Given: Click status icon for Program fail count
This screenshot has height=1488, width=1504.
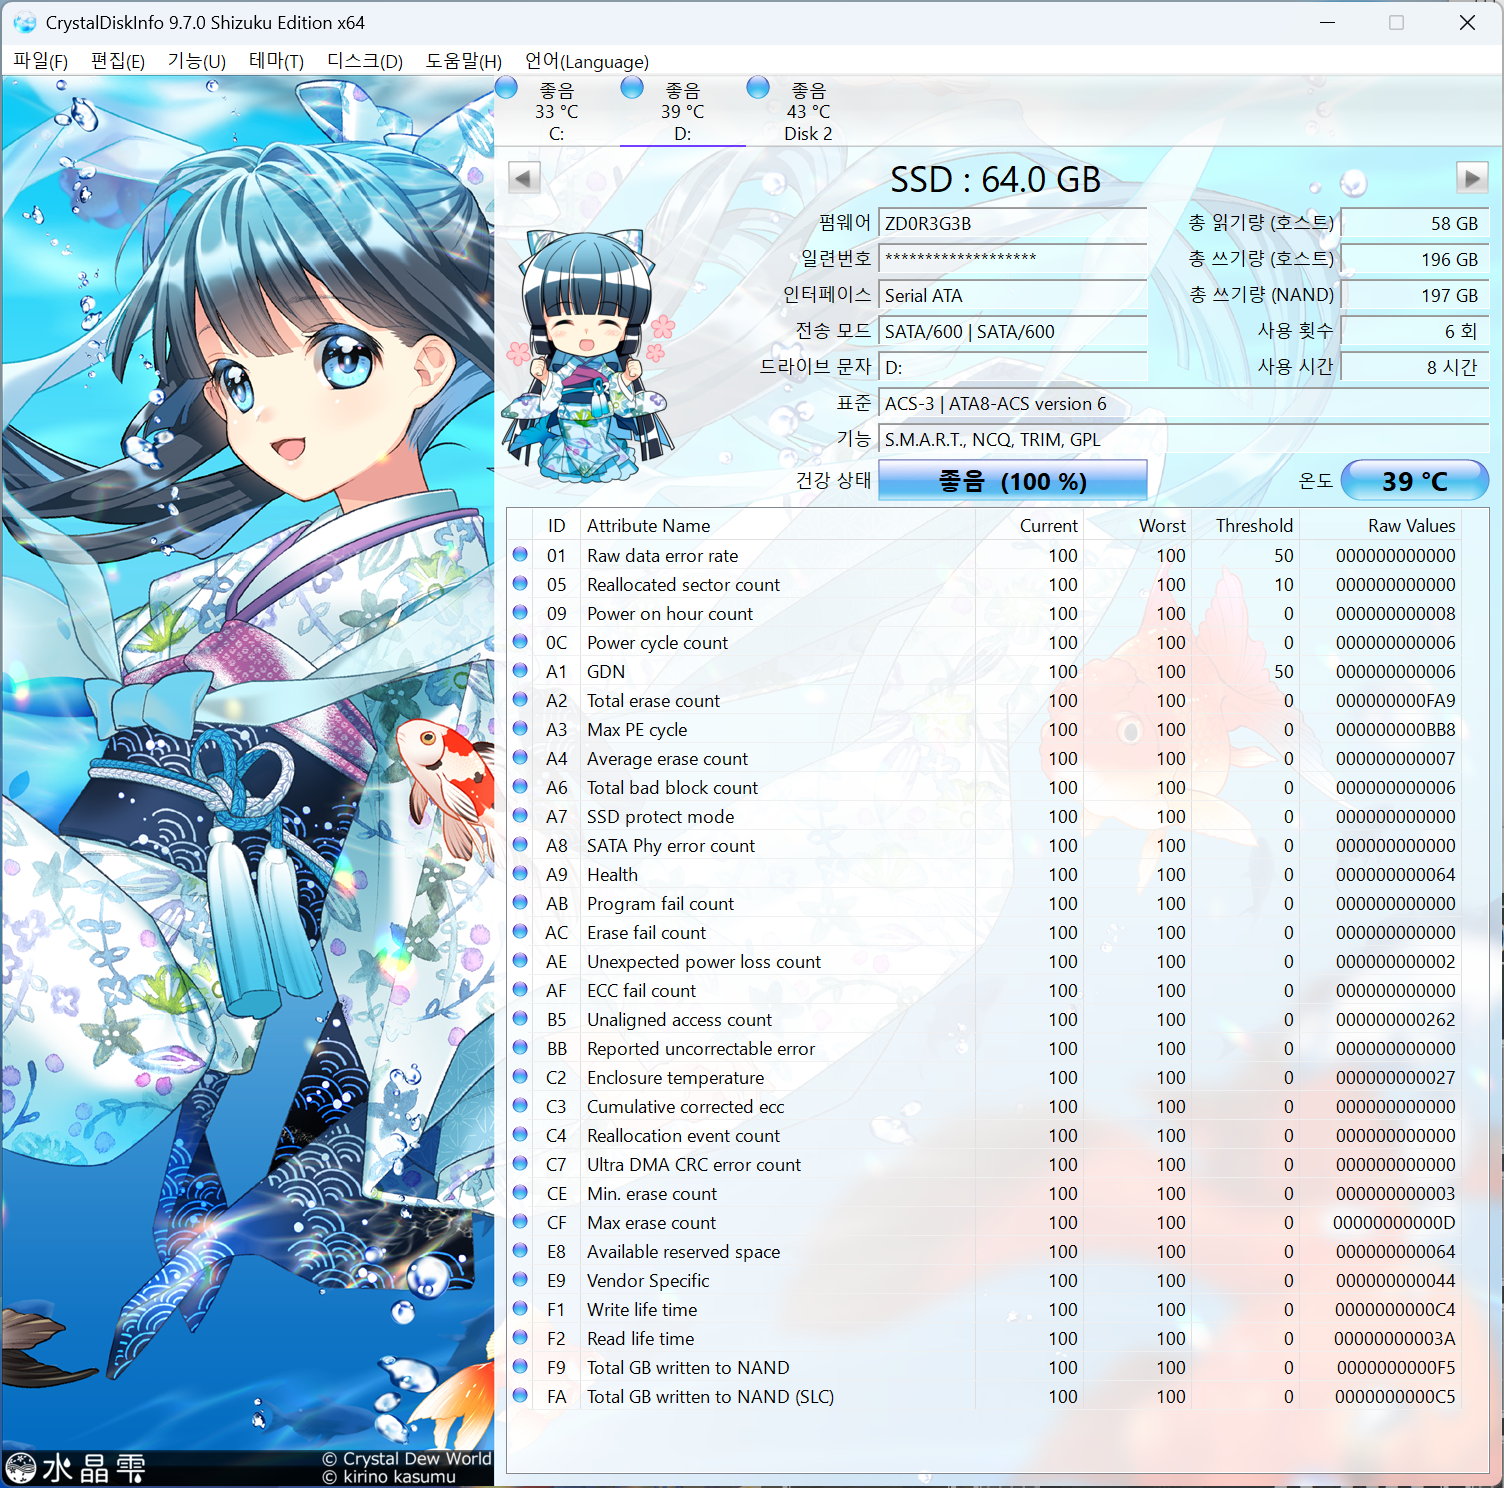Looking at the screenshot, I should (x=520, y=902).
